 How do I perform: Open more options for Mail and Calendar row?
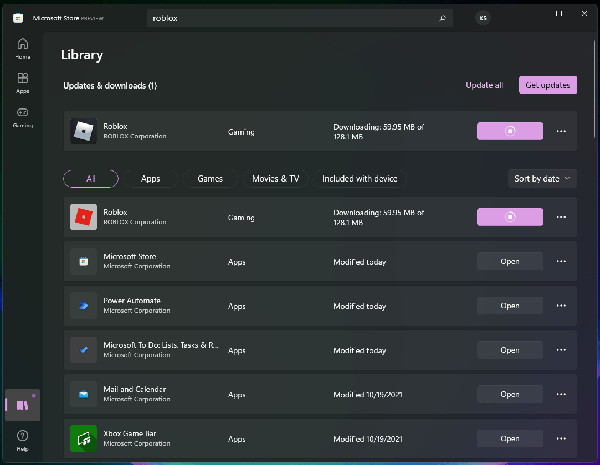pos(561,394)
